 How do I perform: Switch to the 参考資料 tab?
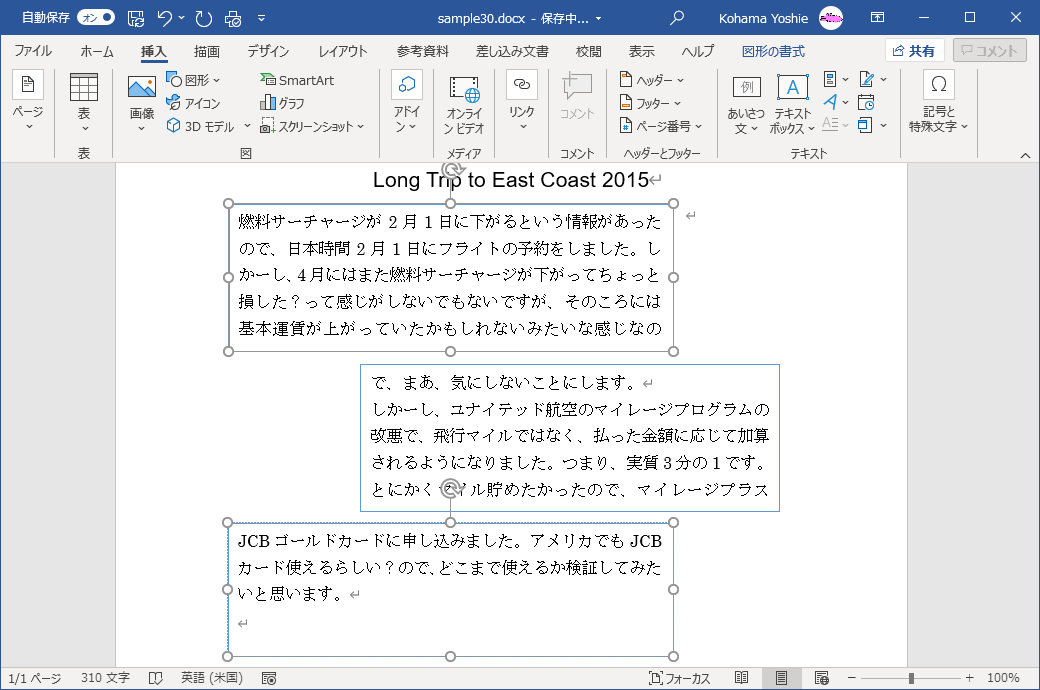click(422, 51)
